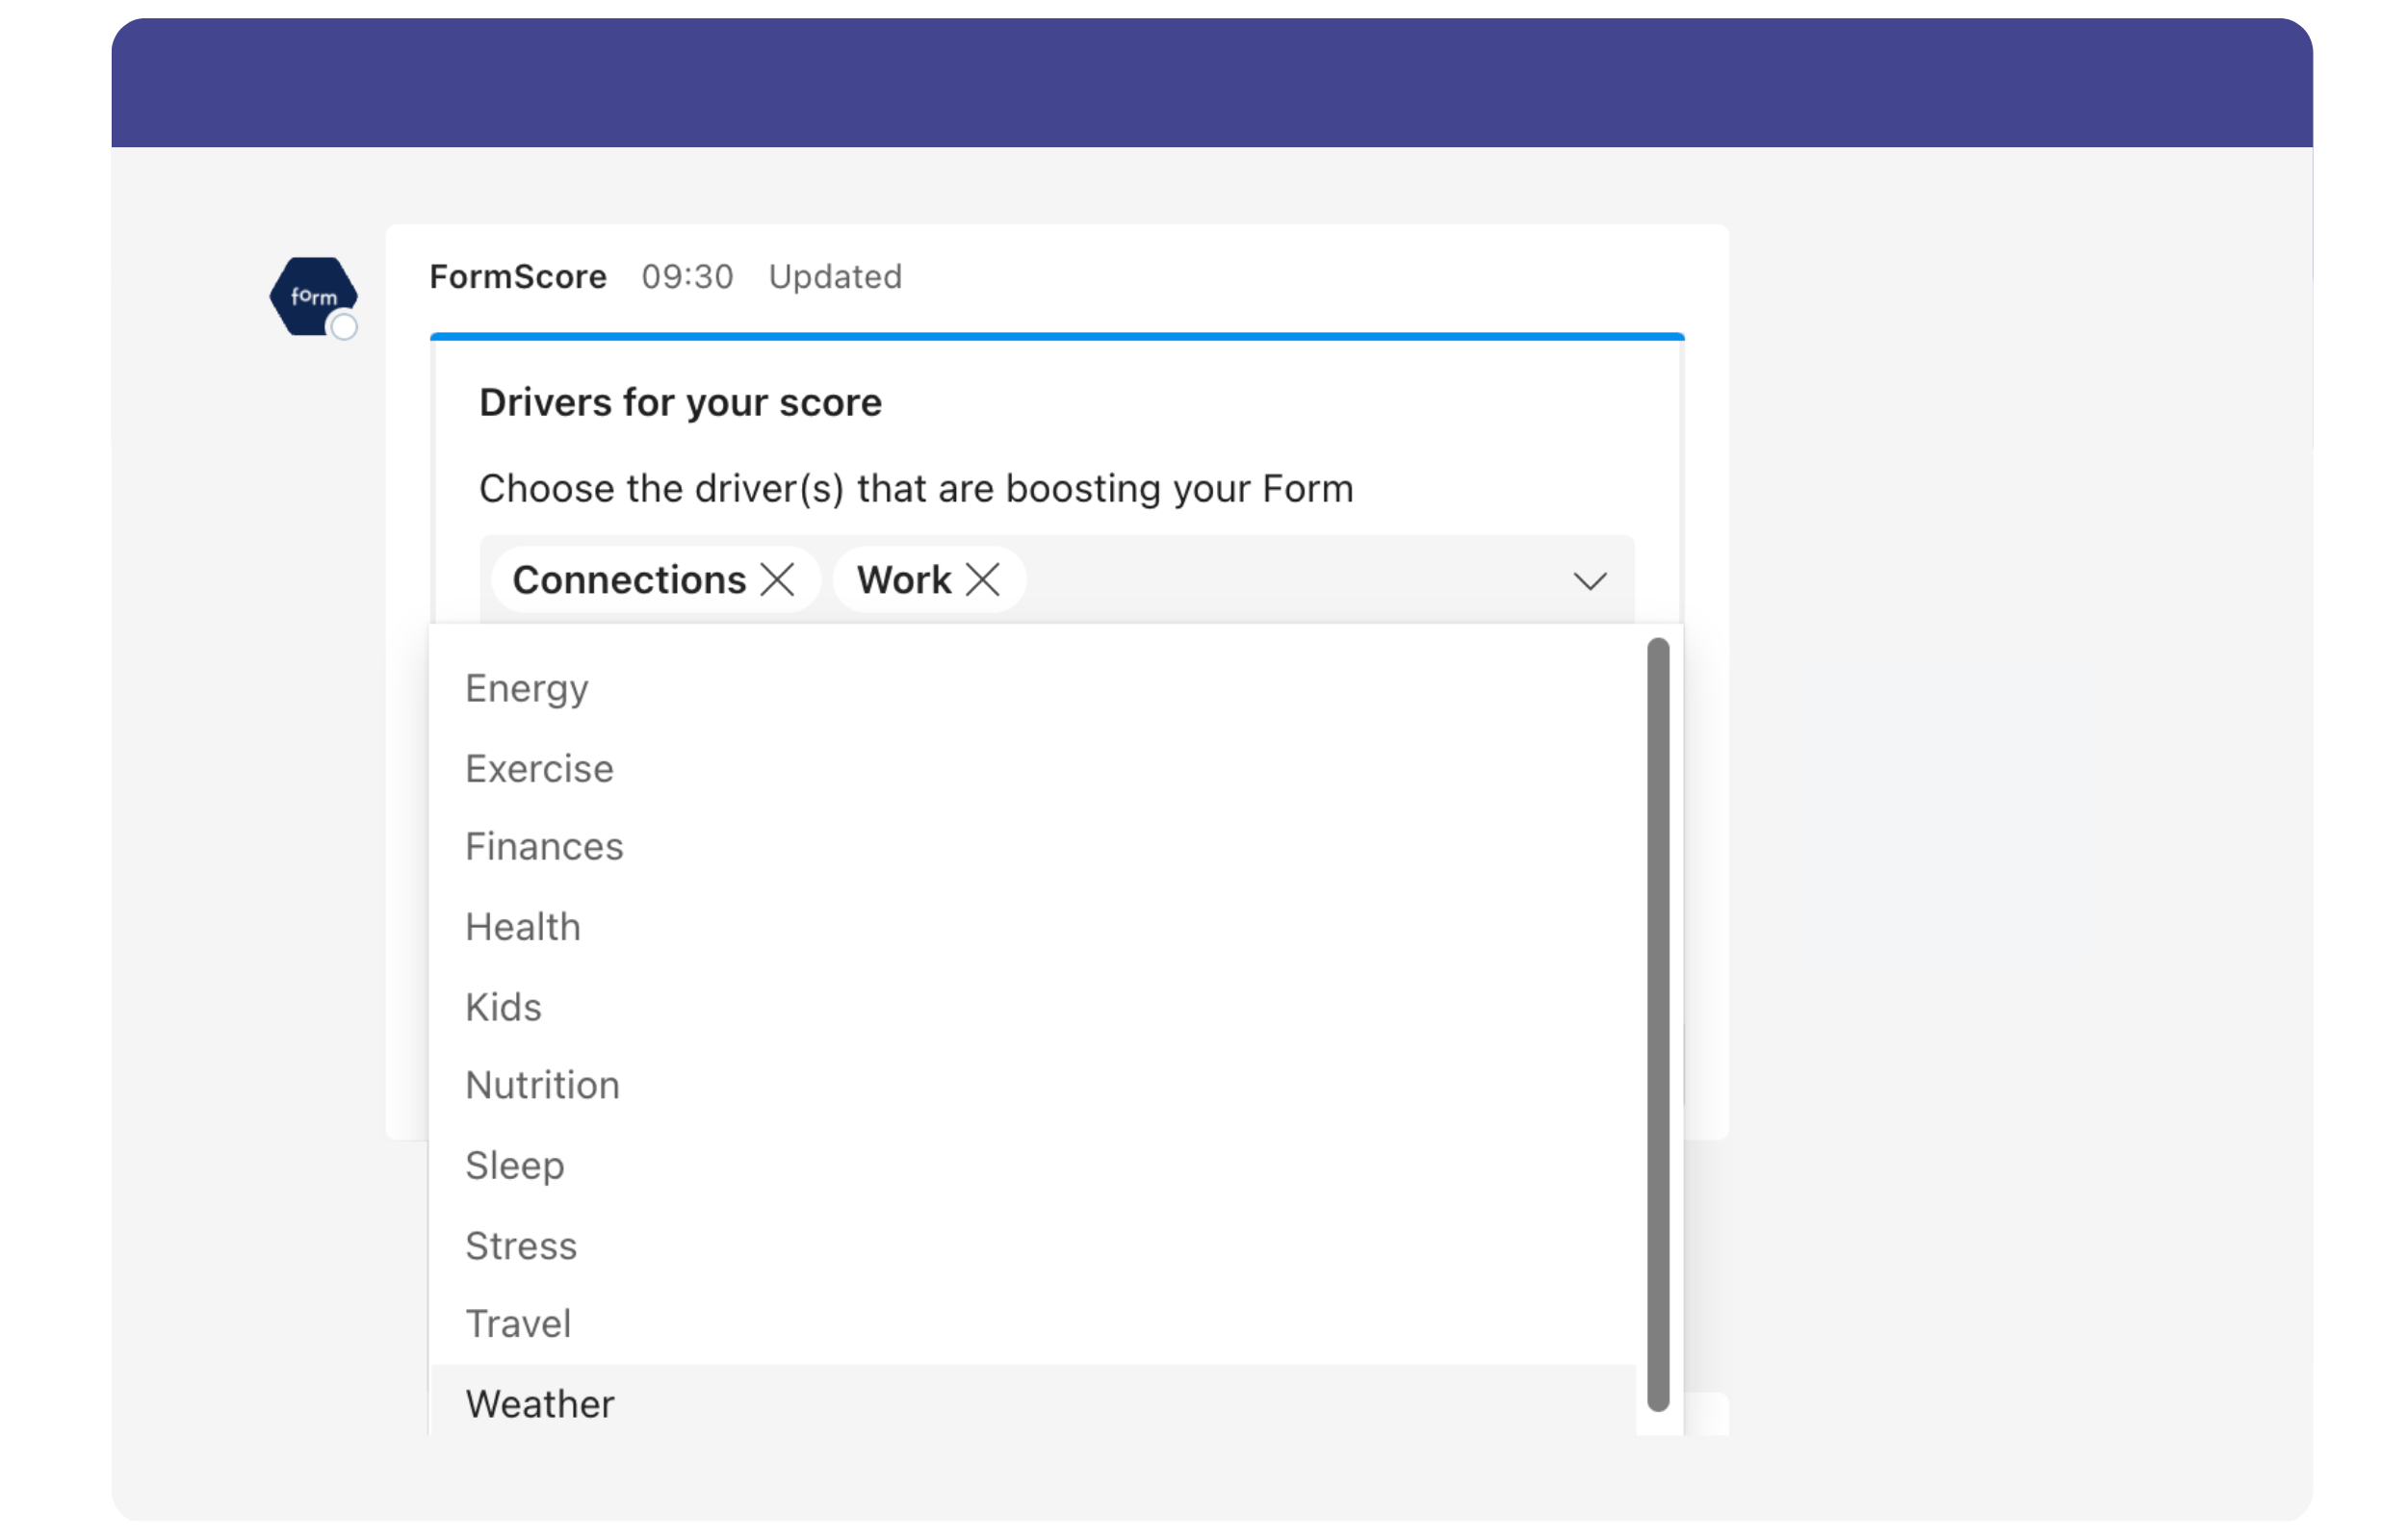Screen dimensions: 2407x1540
Task: Pick Sleep as a driver
Action: pyautogui.click(x=1033, y=1166)
